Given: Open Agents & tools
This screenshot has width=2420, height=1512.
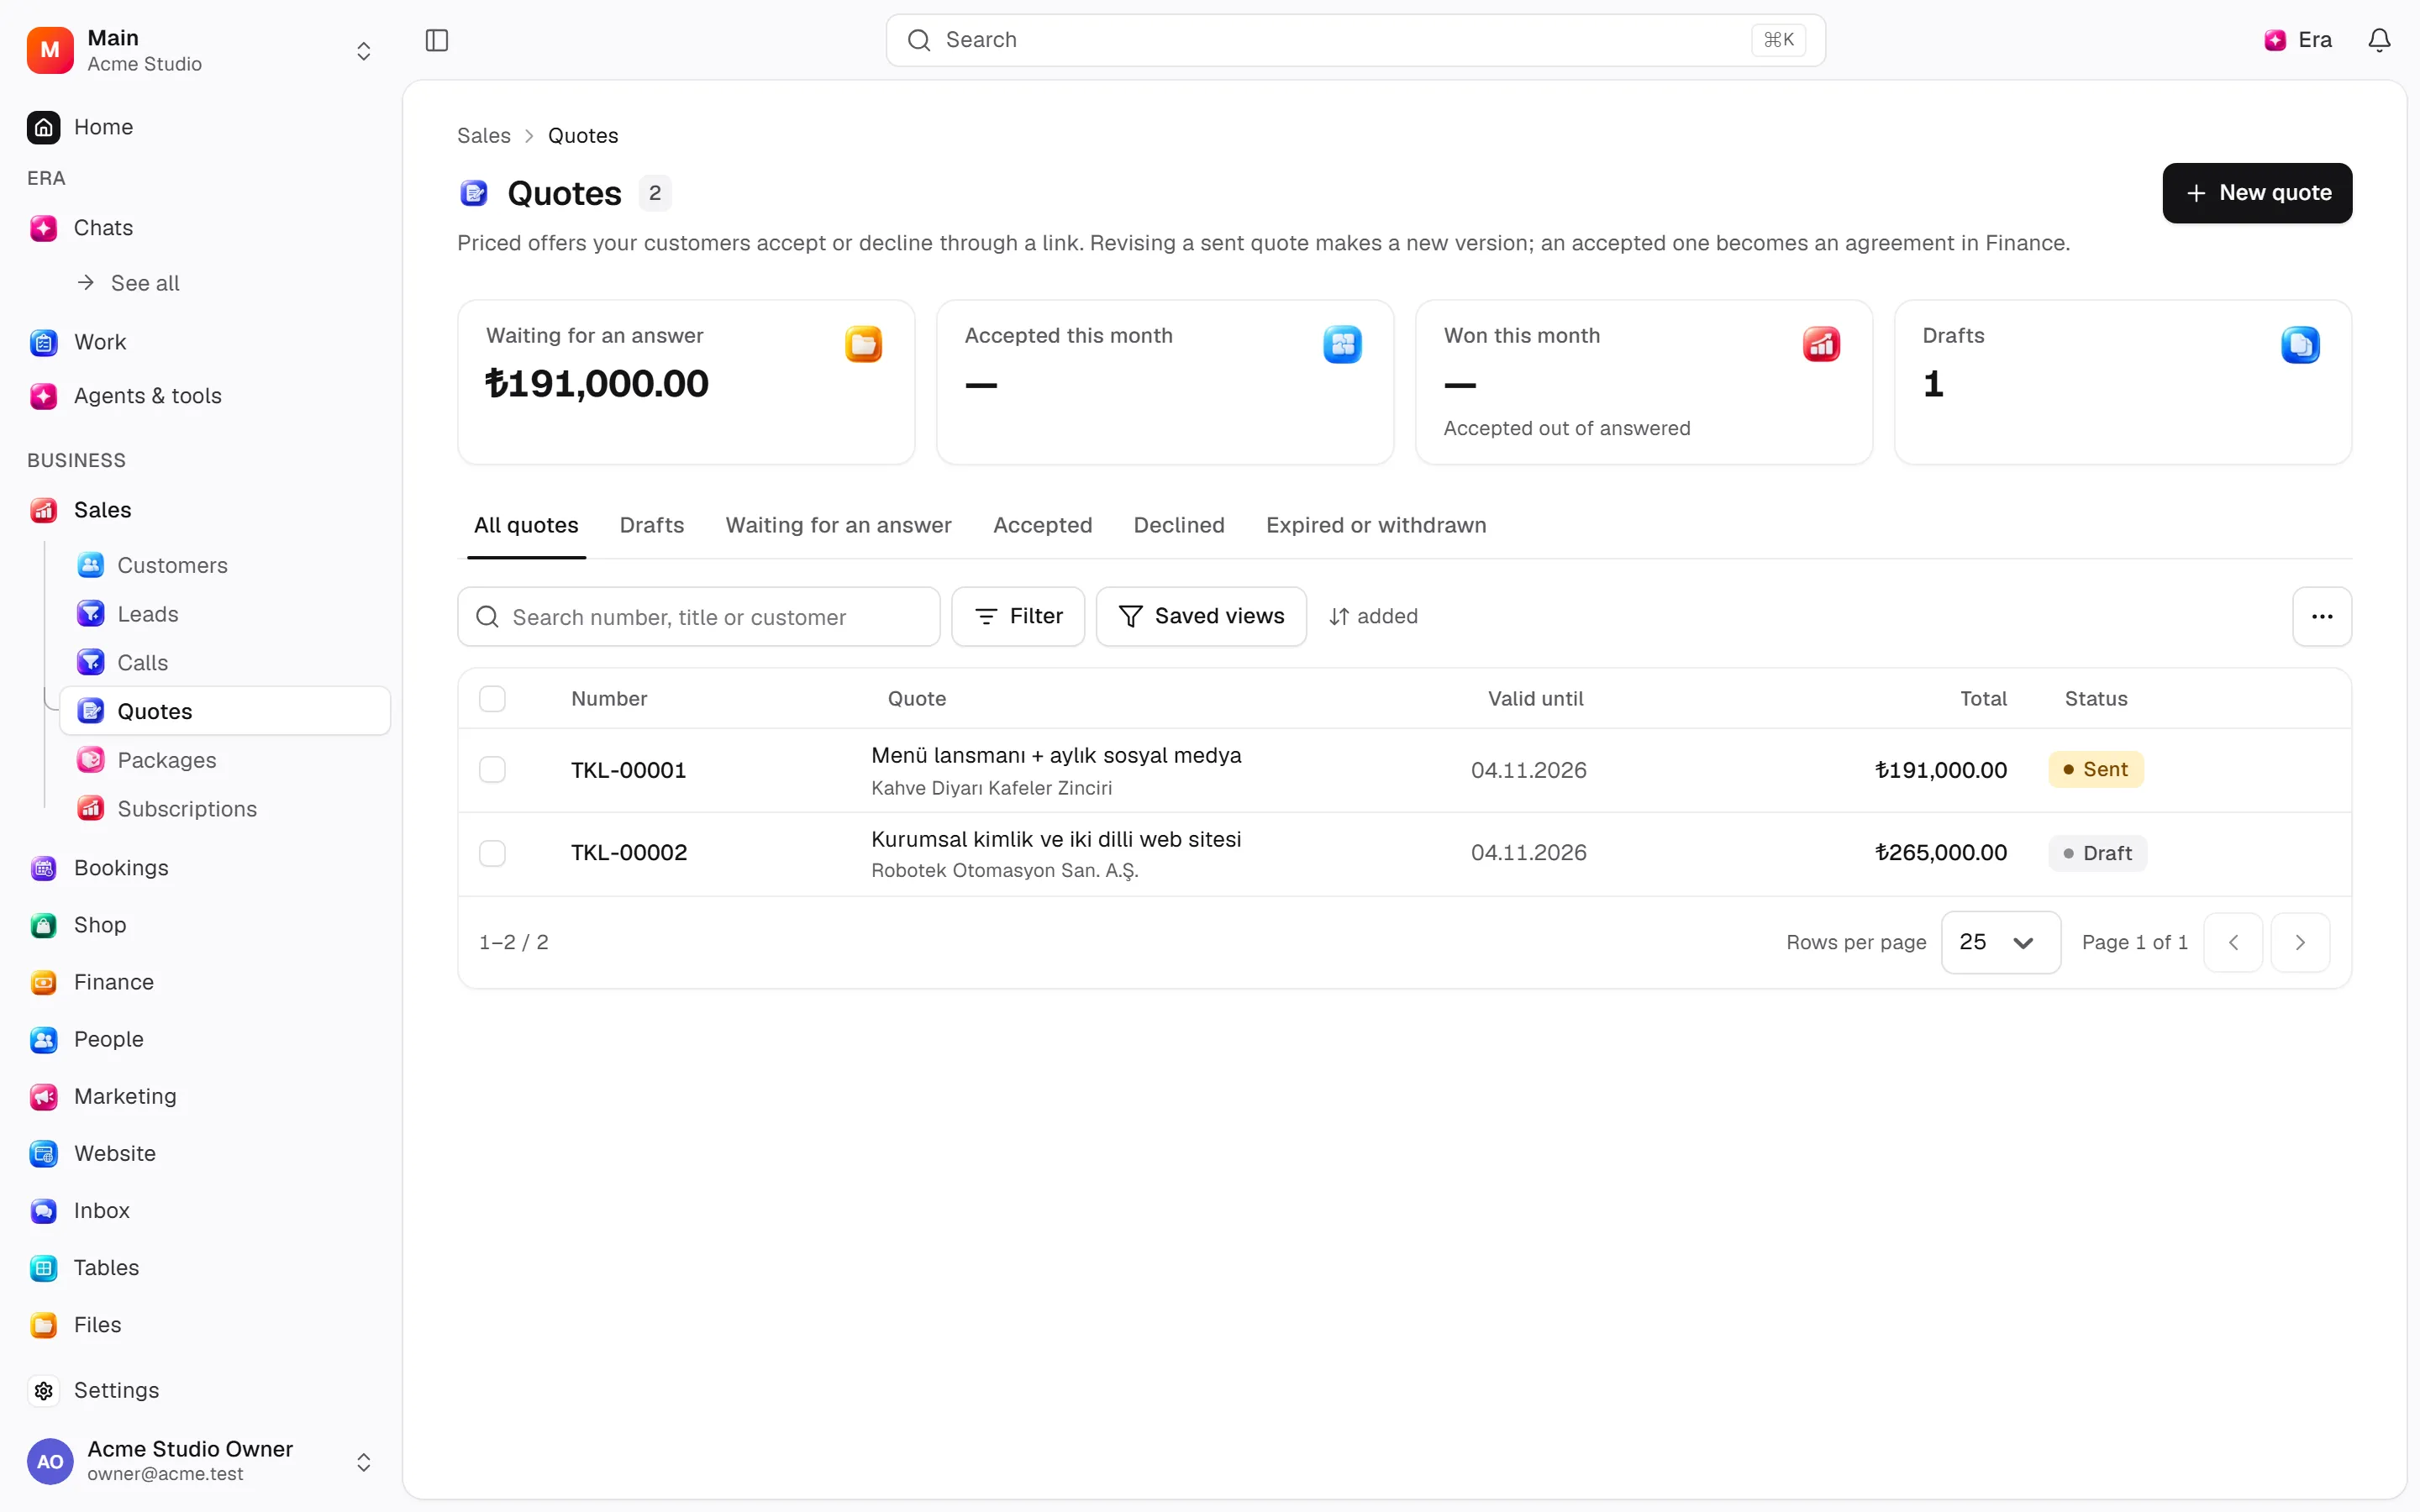Looking at the screenshot, I should tap(148, 396).
